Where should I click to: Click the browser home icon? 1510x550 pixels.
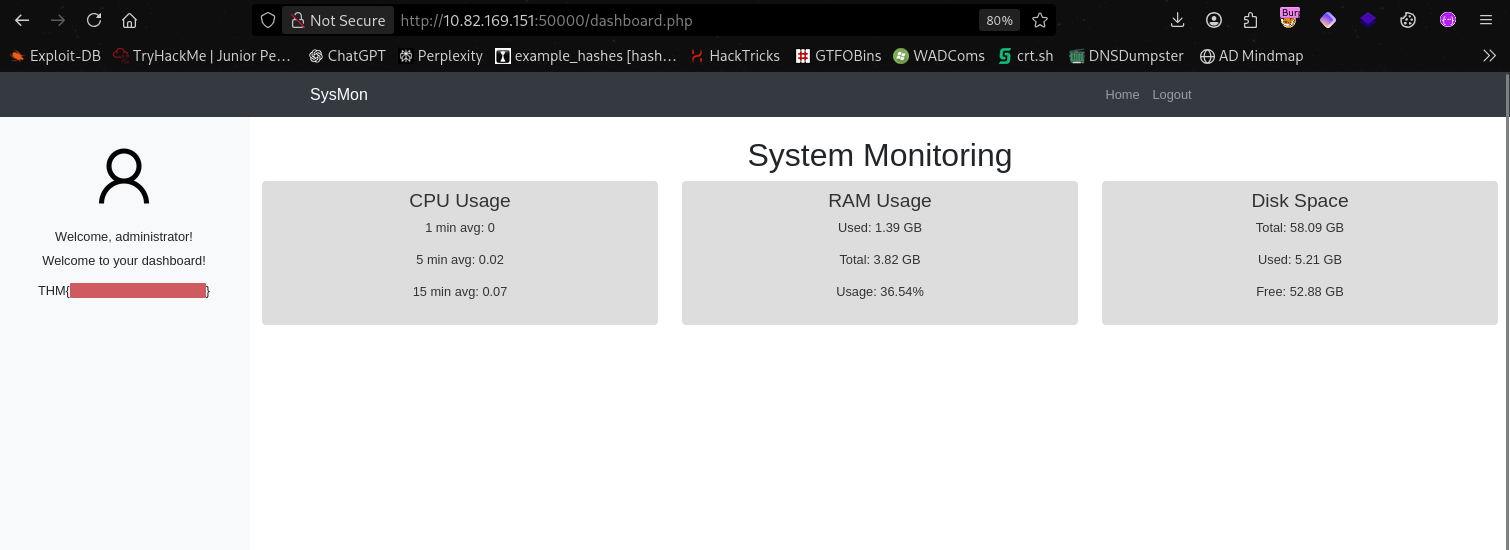tap(129, 20)
